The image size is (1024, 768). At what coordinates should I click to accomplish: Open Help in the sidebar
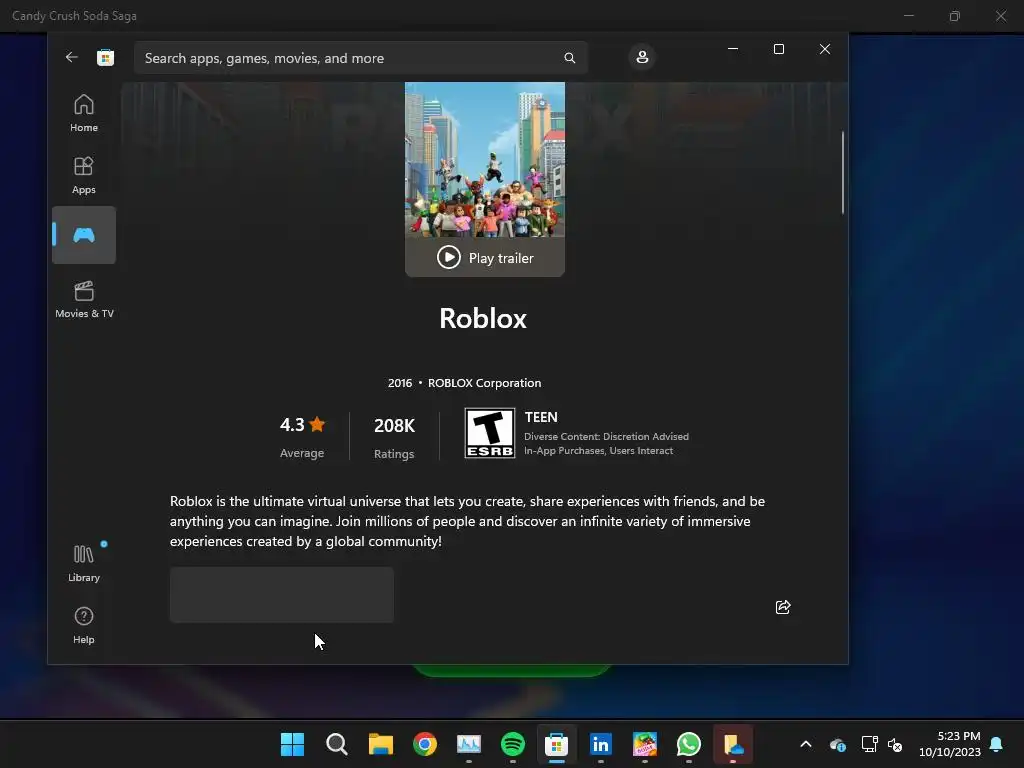[x=84, y=625]
